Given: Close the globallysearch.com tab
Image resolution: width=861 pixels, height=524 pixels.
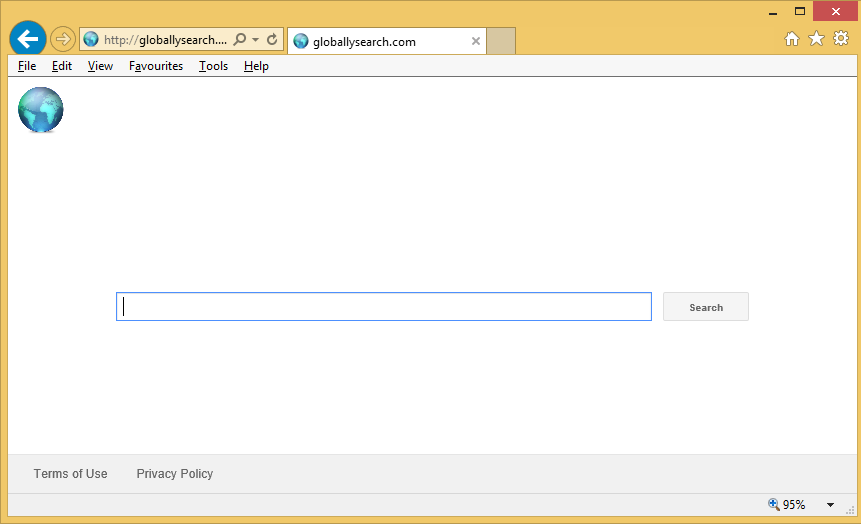Looking at the screenshot, I should pyautogui.click(x=476, y=42).
